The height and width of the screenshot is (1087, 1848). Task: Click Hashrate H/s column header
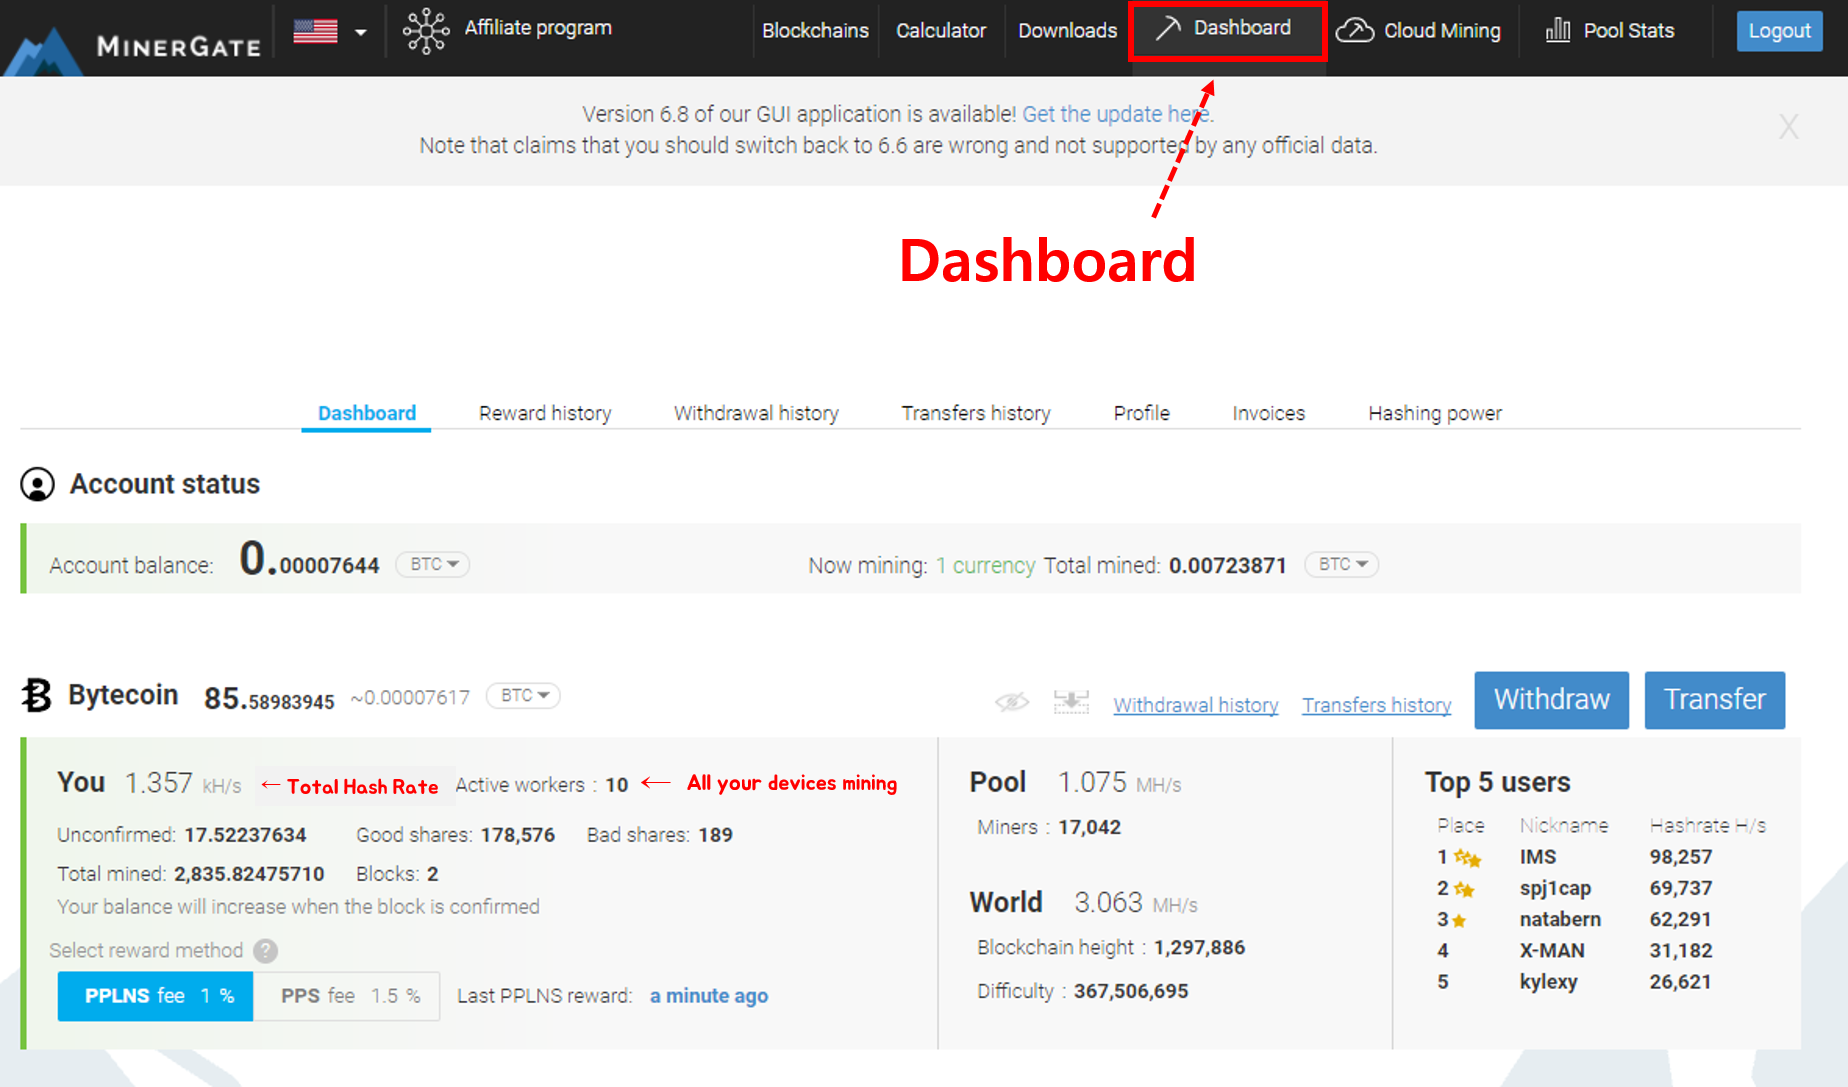point(1707,826)
